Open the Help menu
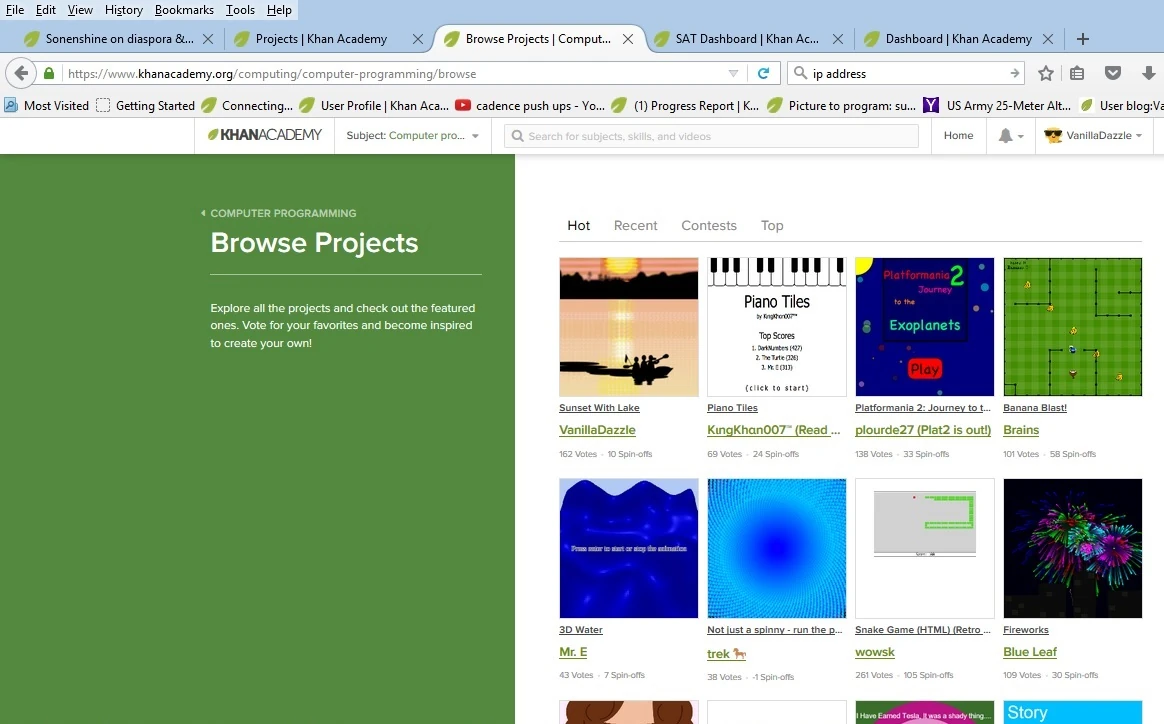 tap(279, 10)
